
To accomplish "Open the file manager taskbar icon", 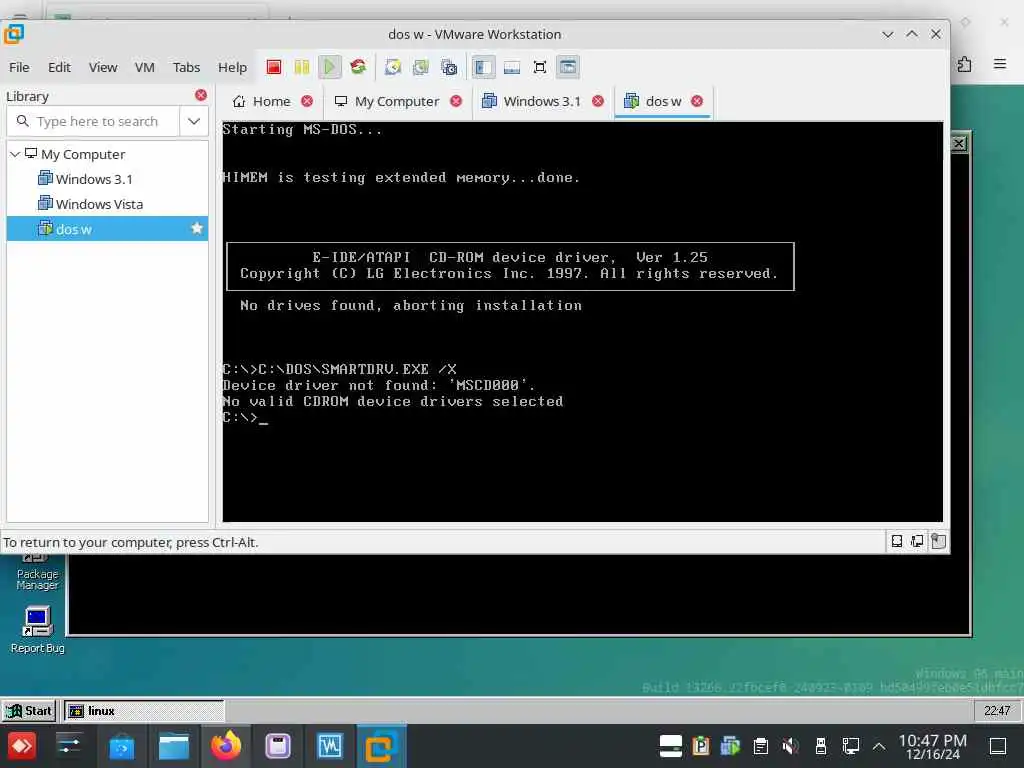I will 174,746.
